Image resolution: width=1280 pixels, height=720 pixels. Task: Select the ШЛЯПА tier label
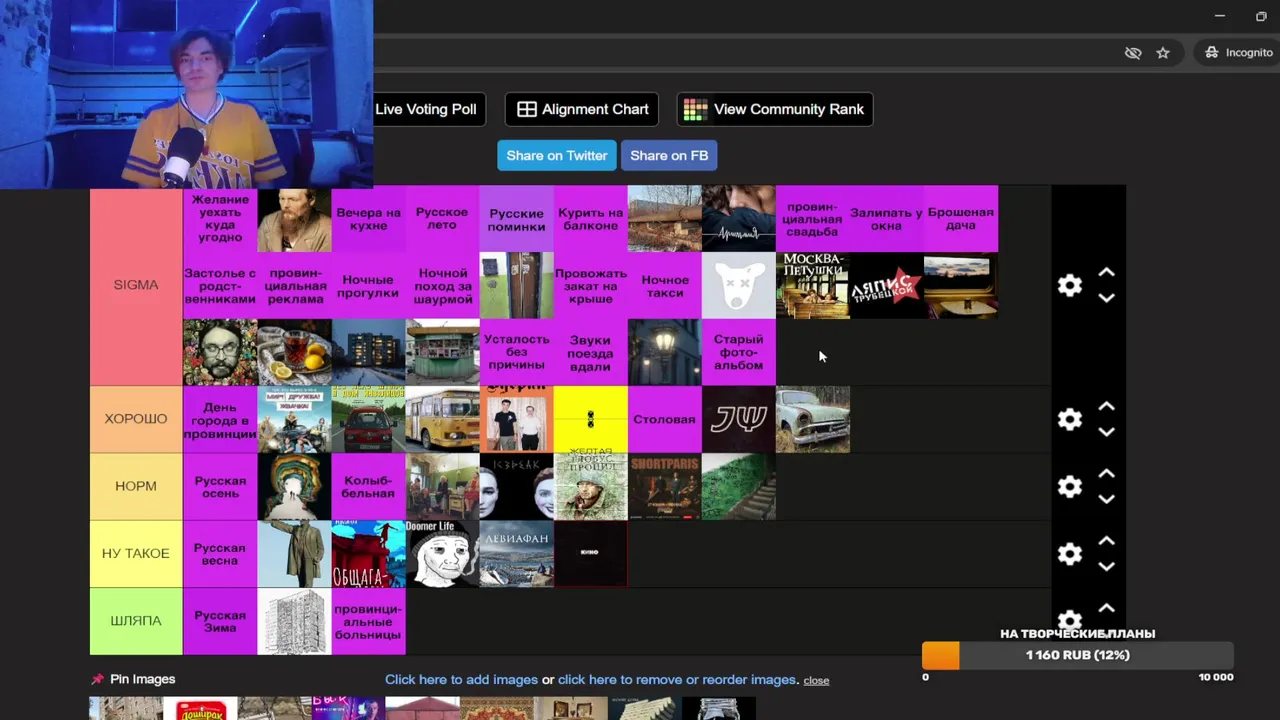pyautogui.click(x=136, y=620)
